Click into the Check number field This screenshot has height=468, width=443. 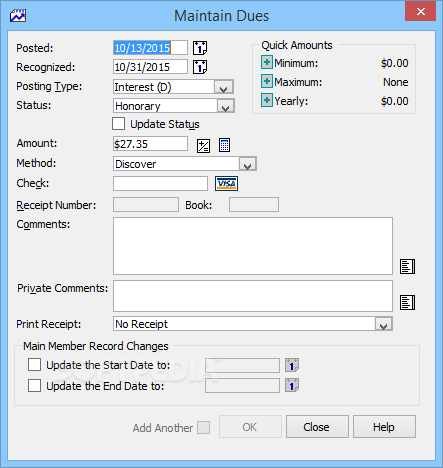coord(160,184)
